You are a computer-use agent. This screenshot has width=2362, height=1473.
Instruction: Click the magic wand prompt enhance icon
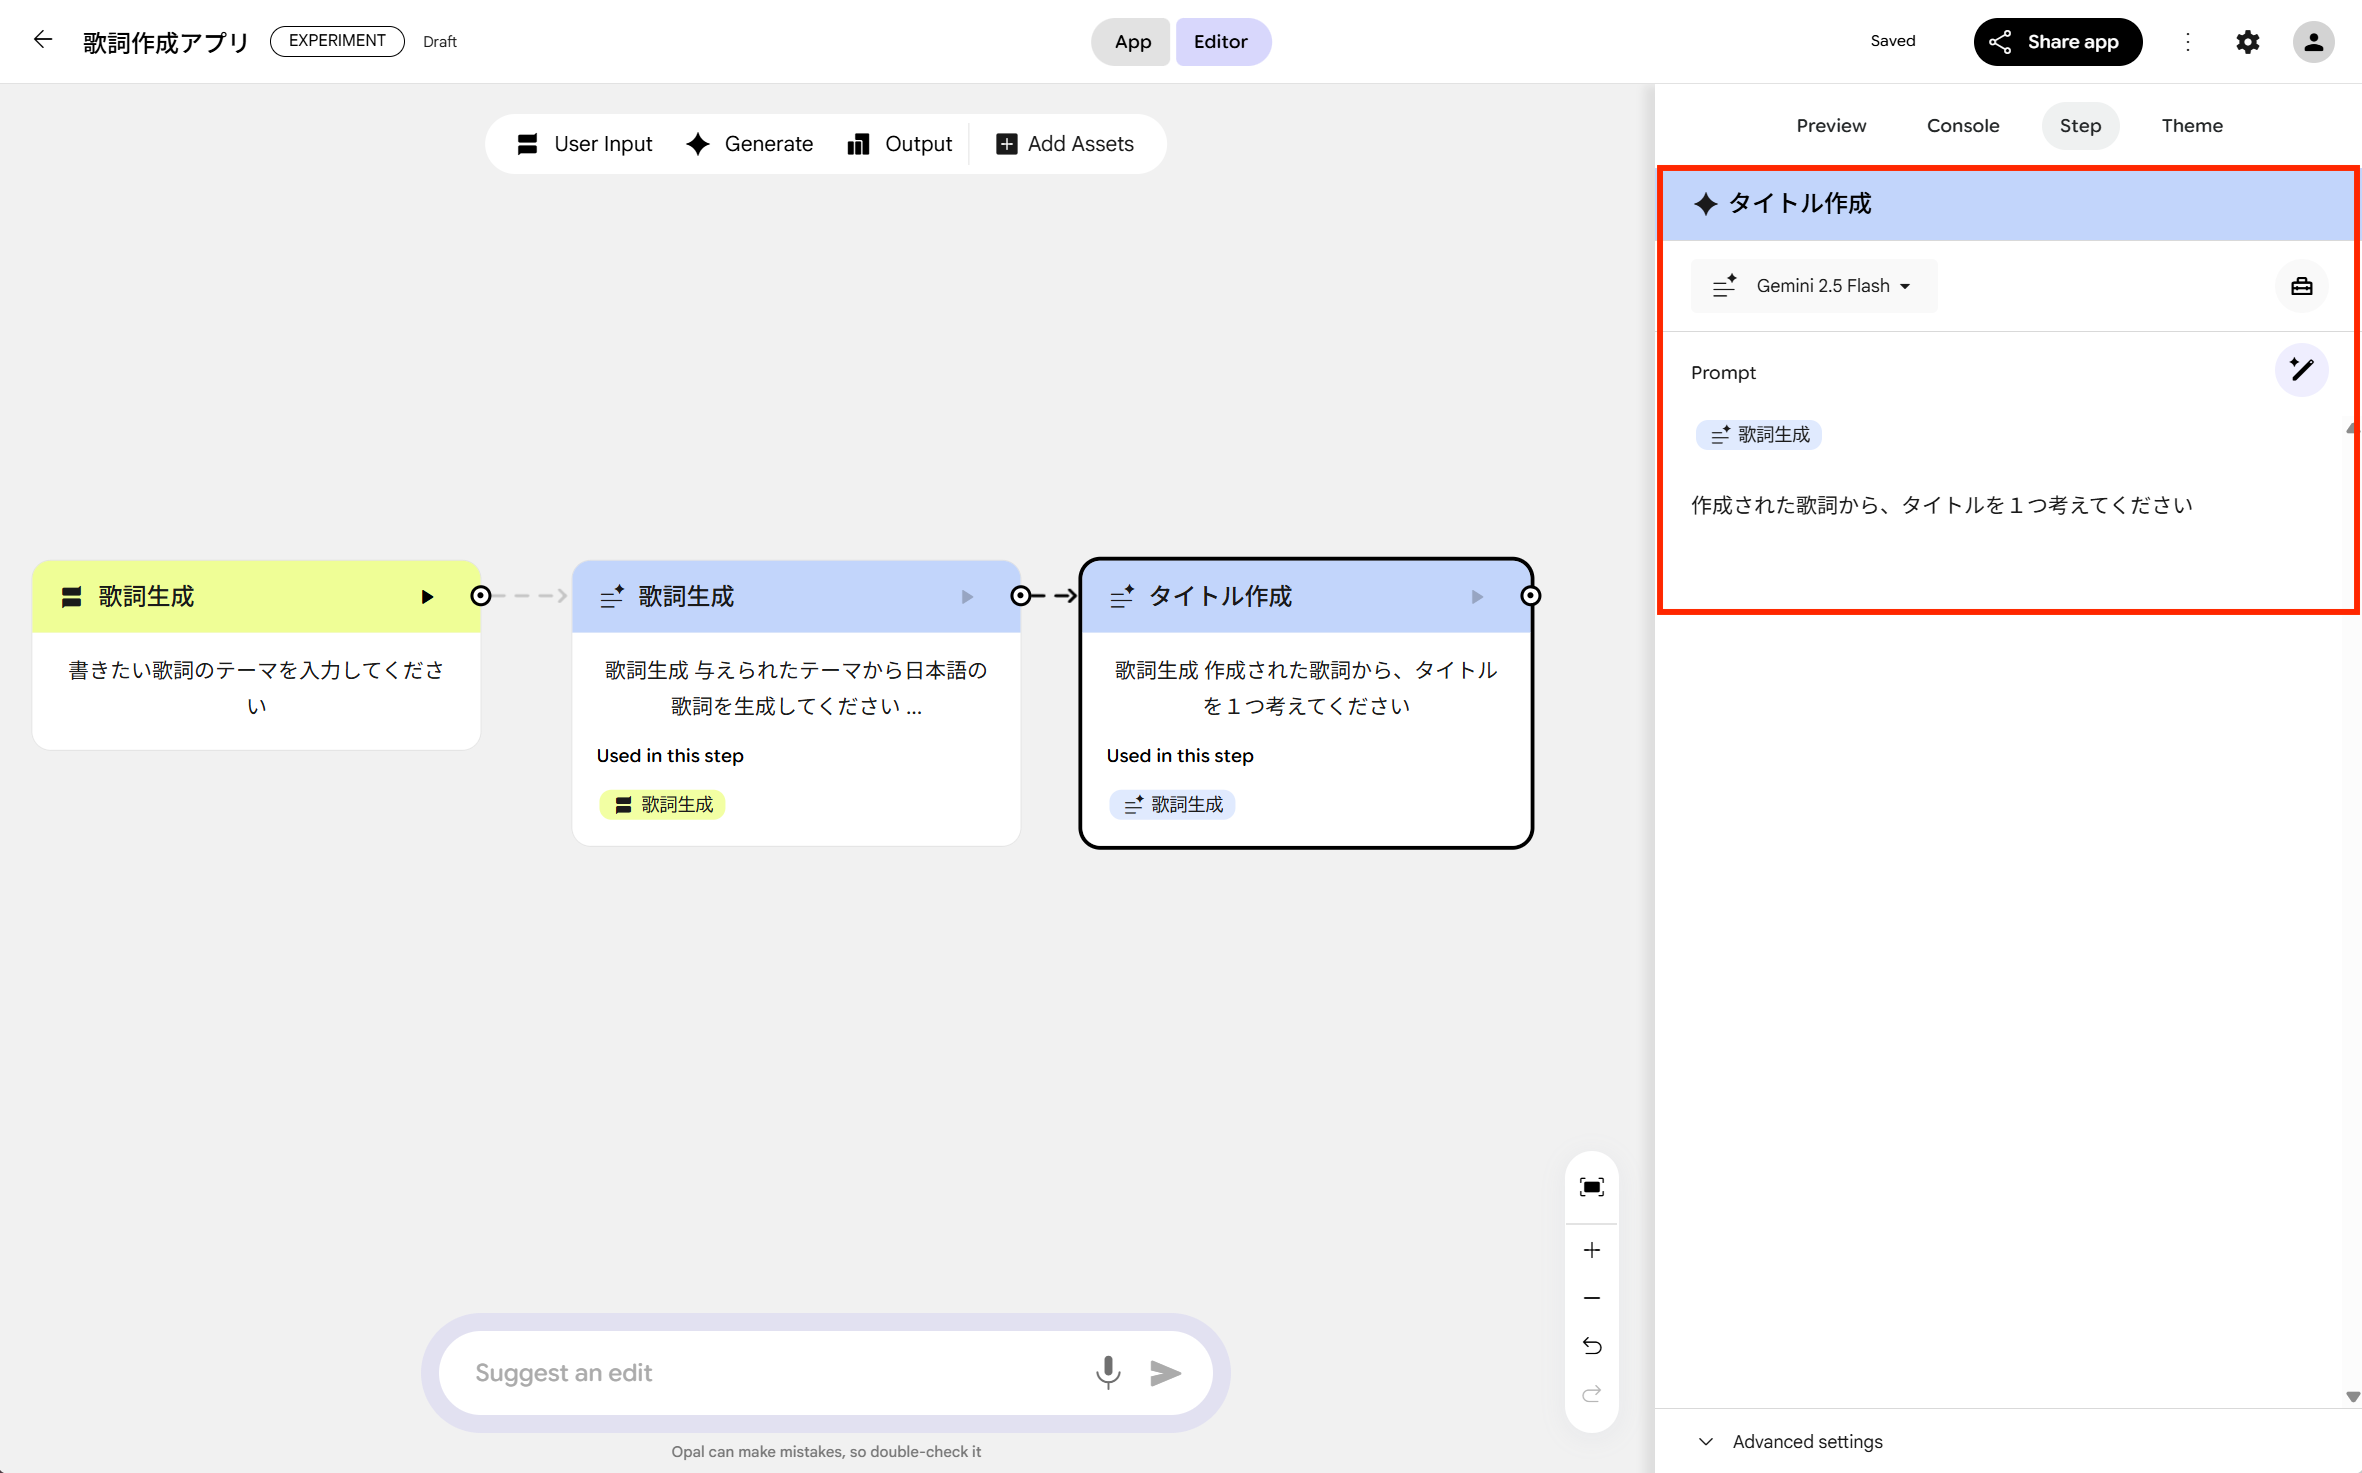2301,370
